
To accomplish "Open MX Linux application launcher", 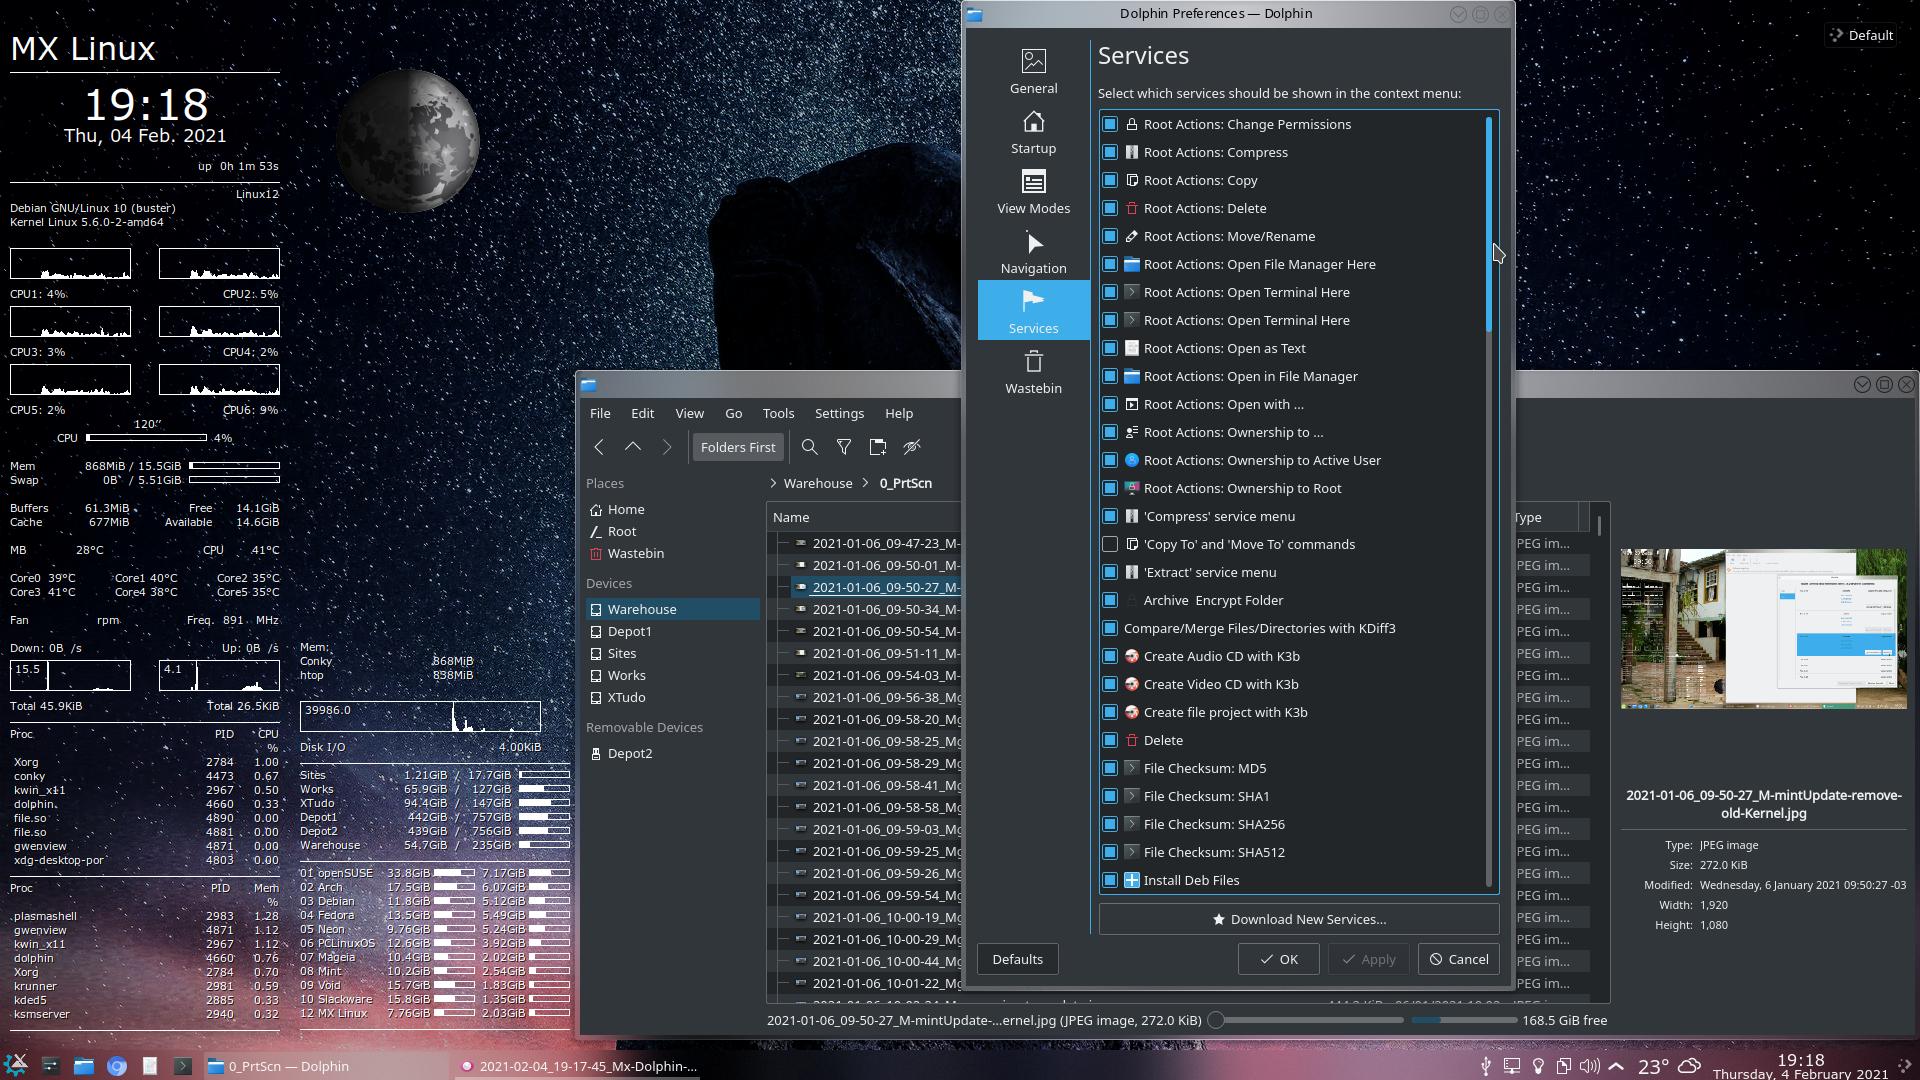I will [x=17, y=1065].
